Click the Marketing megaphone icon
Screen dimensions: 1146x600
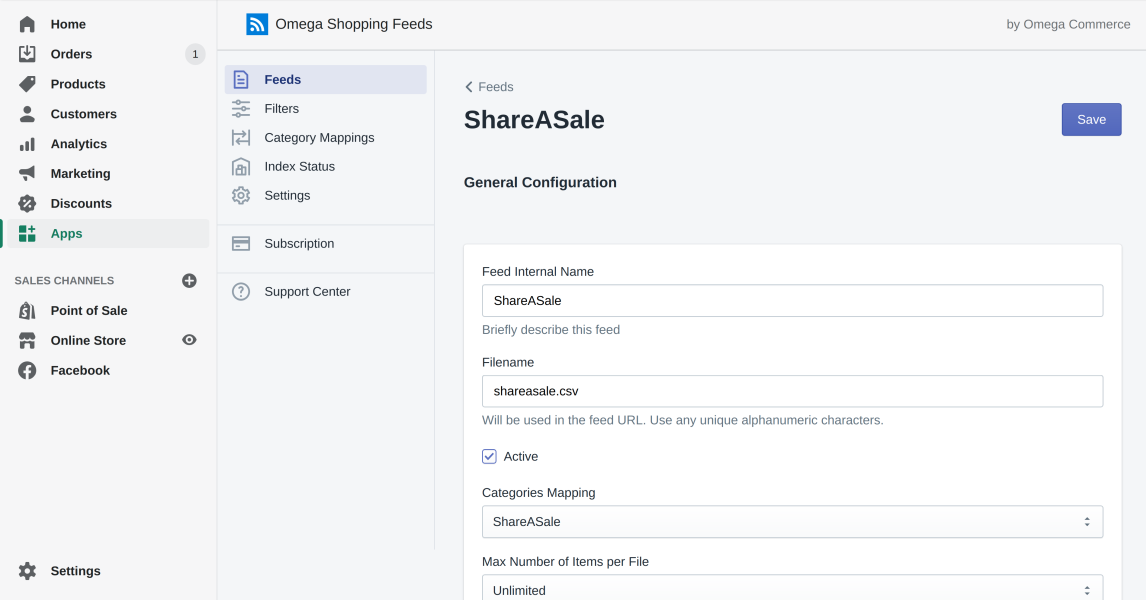pyautogui.click(x=27, y=174)
